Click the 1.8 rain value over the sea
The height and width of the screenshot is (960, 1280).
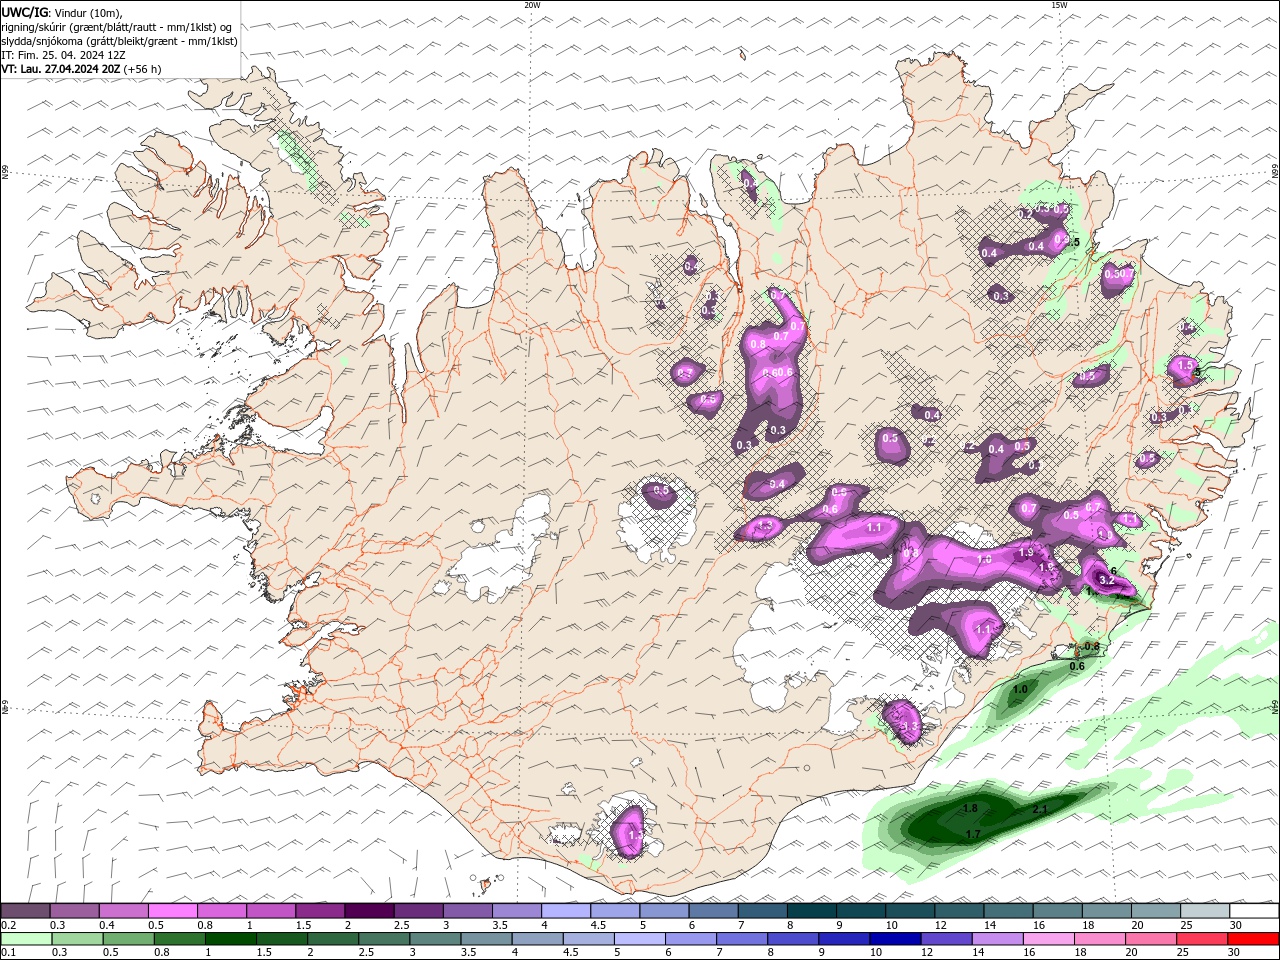point(969,808)
